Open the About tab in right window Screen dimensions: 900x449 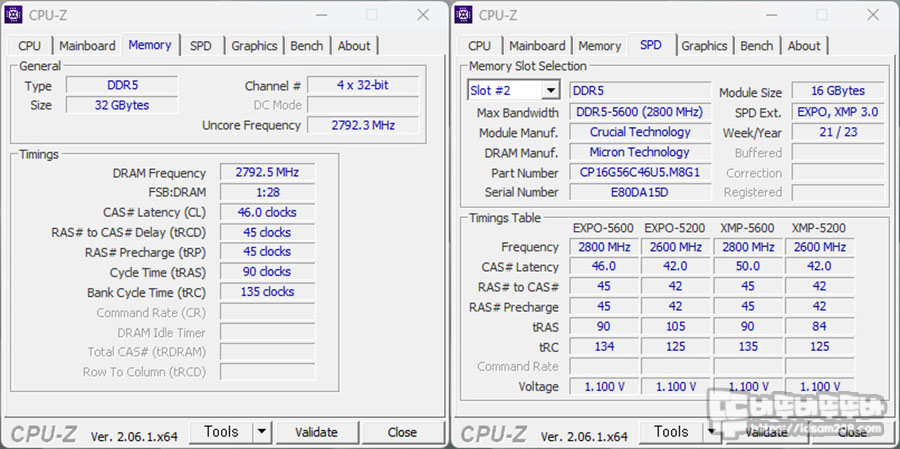pos(804,46)
